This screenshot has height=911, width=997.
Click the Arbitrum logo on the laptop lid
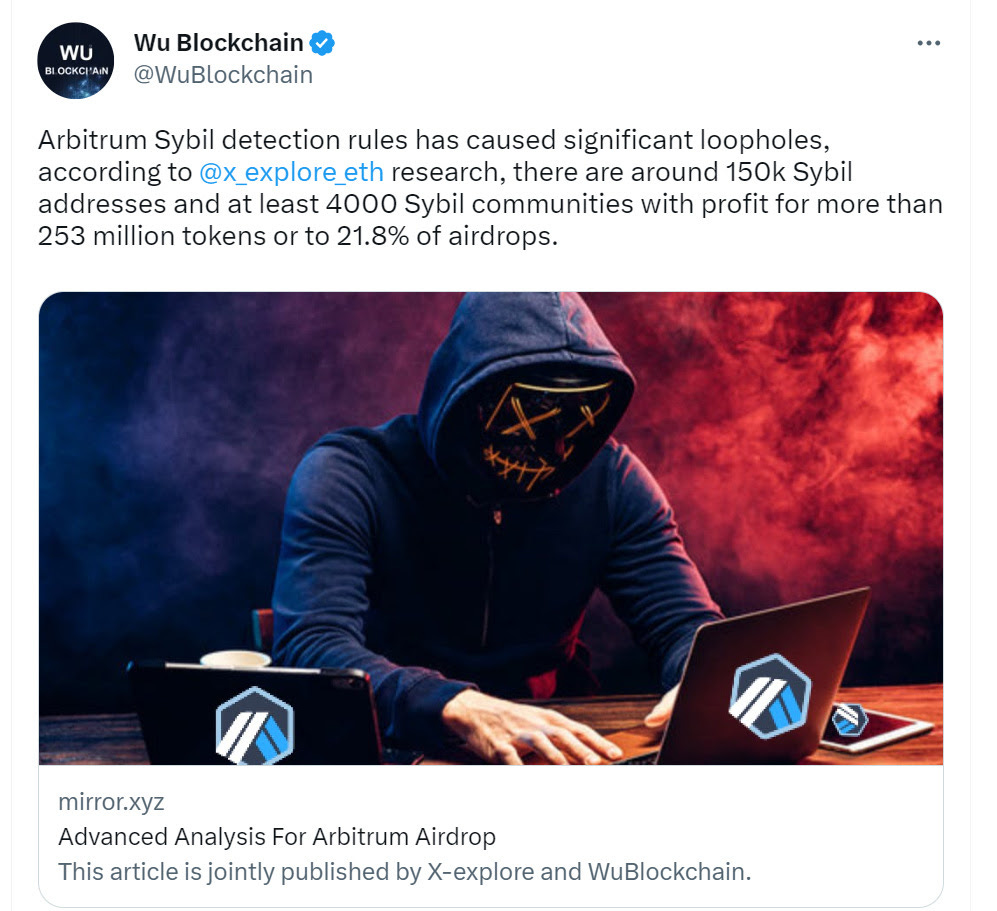(x=770, y=695)
